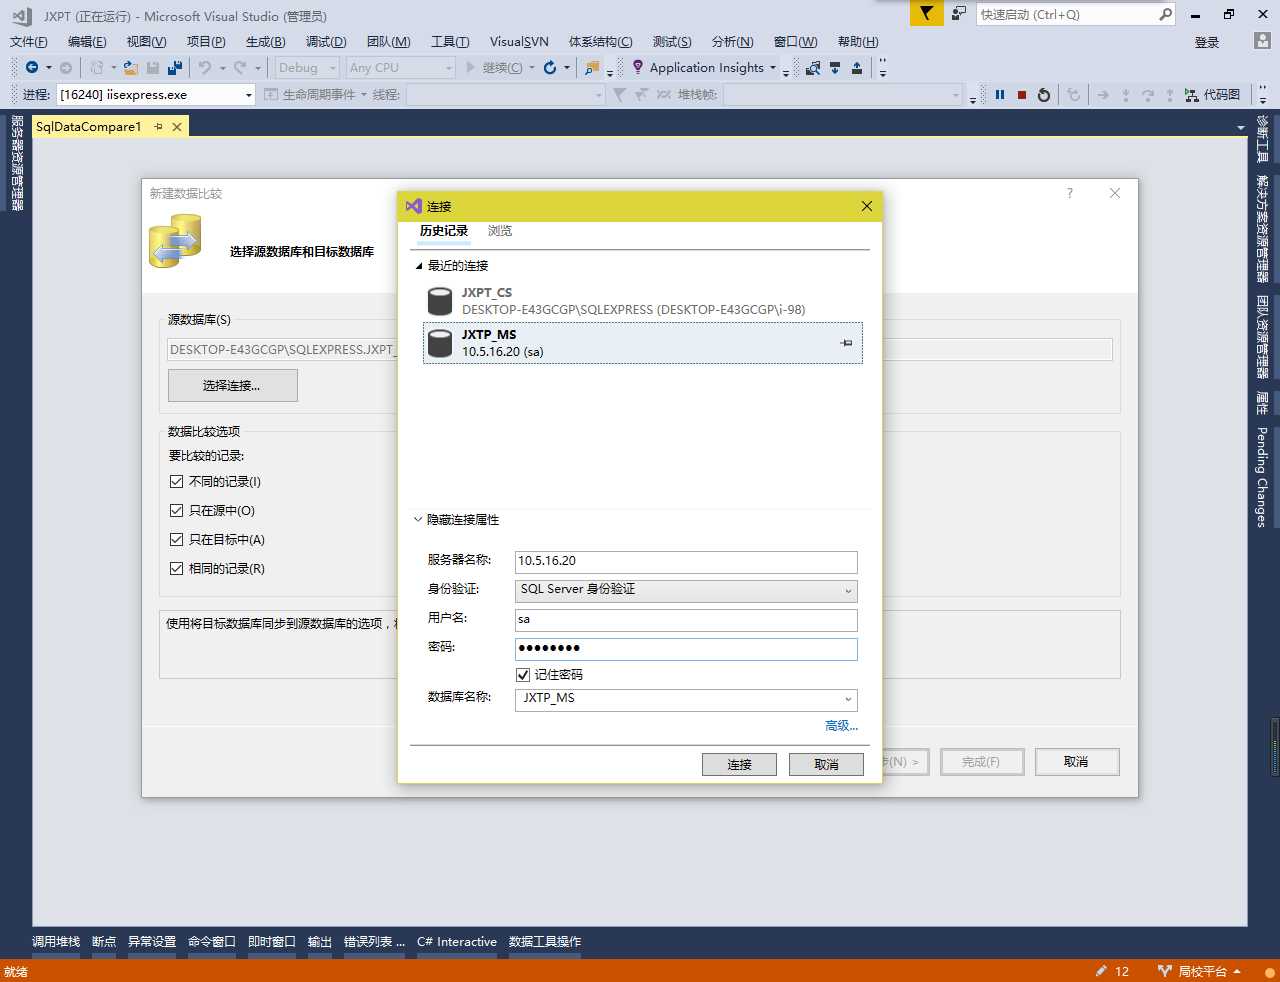Open file with the folder icon

click(130, 67)
